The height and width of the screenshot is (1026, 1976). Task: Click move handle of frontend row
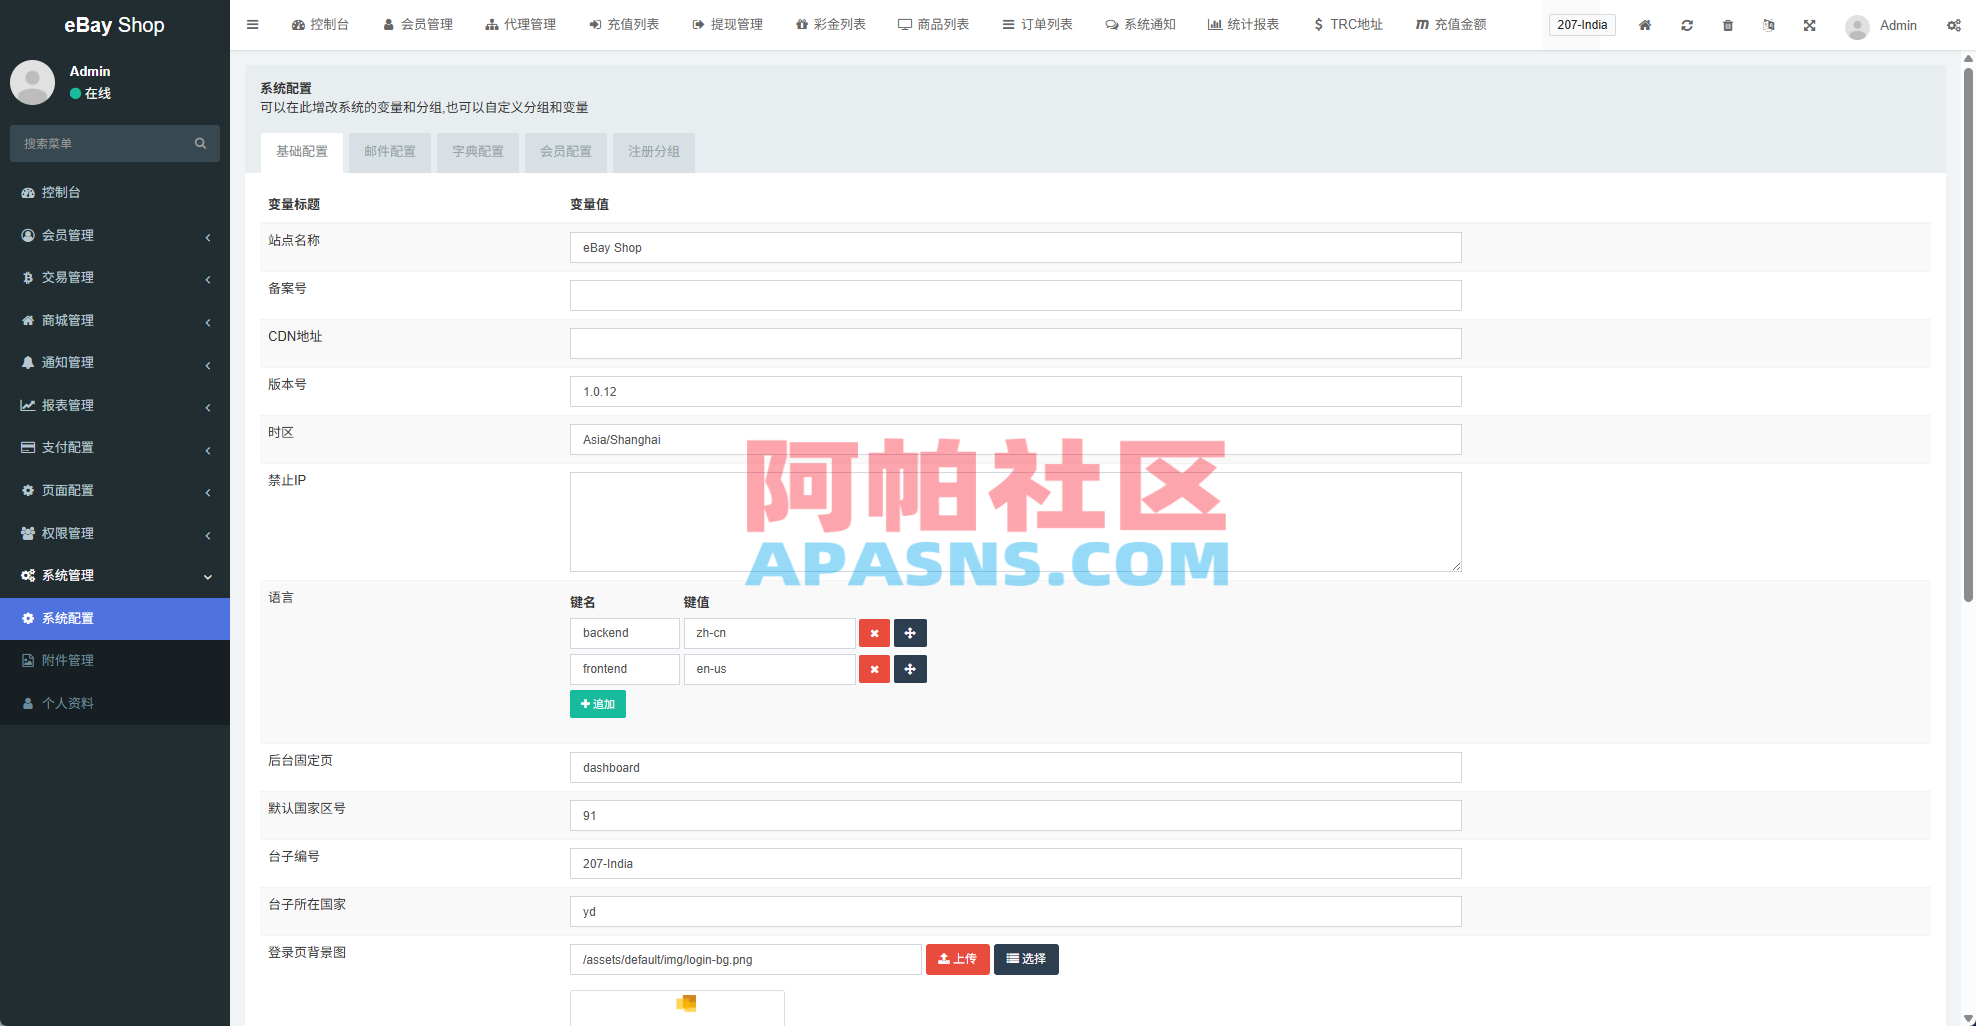[x=910, y=669]
